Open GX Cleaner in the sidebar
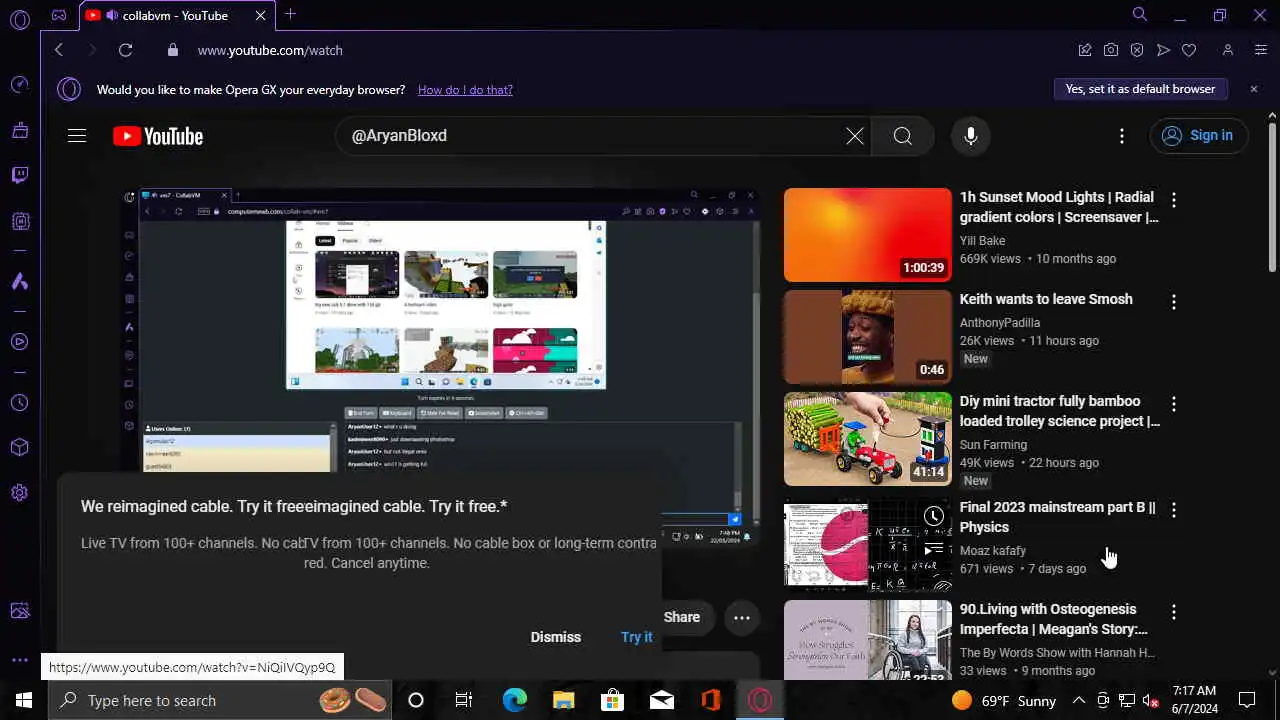This screenshot has height=720, width=1280. [x=20, y=130]
